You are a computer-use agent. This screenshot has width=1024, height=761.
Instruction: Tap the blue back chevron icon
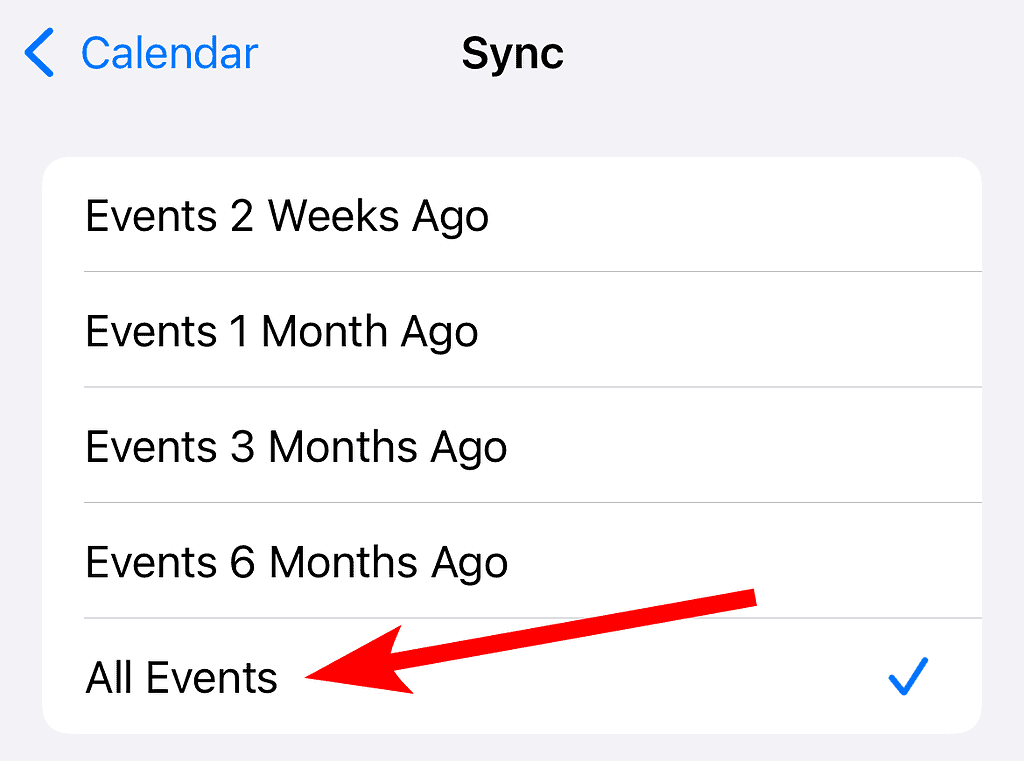tap(39, 52)
